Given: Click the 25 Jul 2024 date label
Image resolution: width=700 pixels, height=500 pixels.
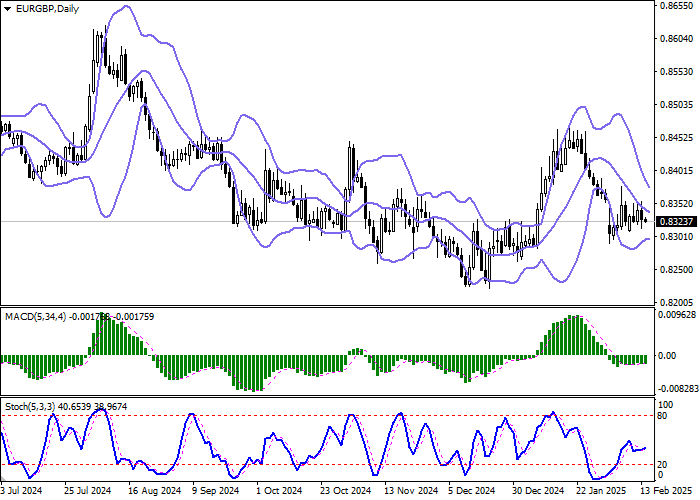Looking at the screenshot, I should pos(88,491).
